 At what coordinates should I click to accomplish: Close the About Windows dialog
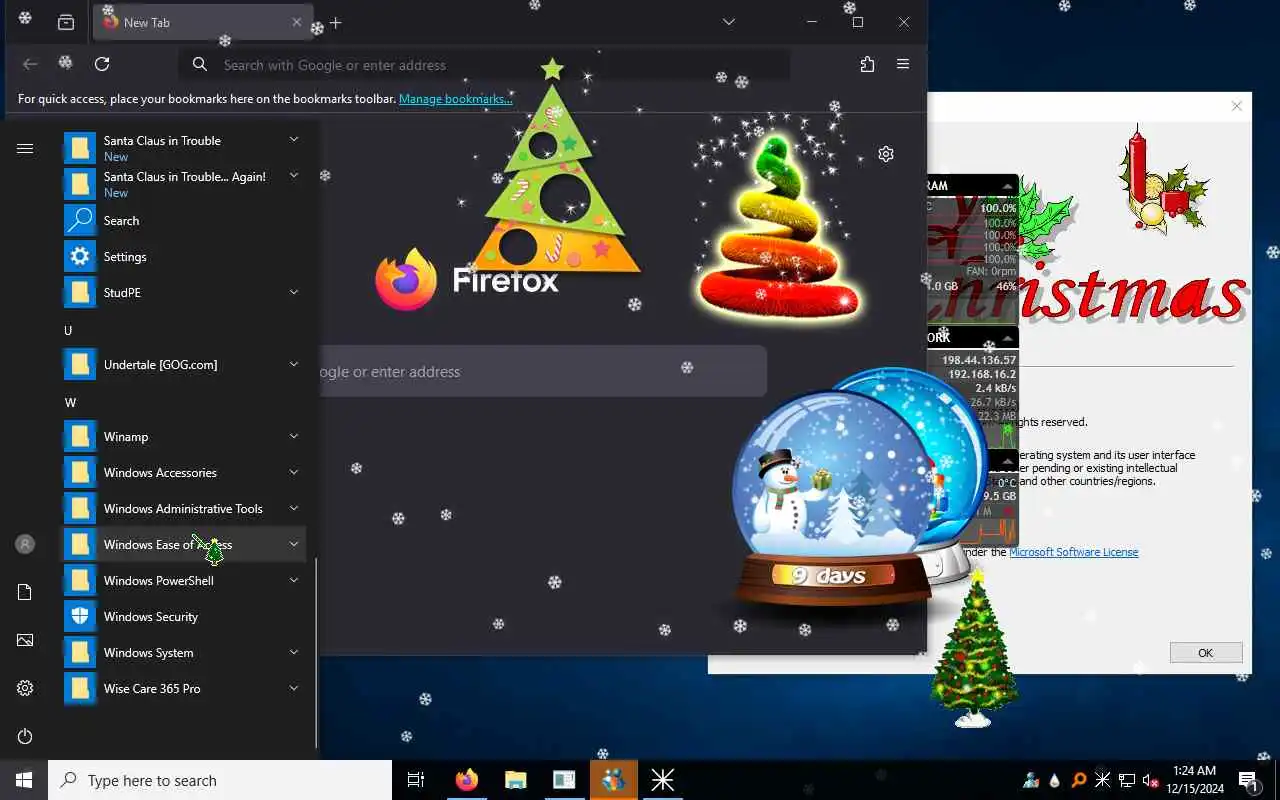coord(1237,106)
